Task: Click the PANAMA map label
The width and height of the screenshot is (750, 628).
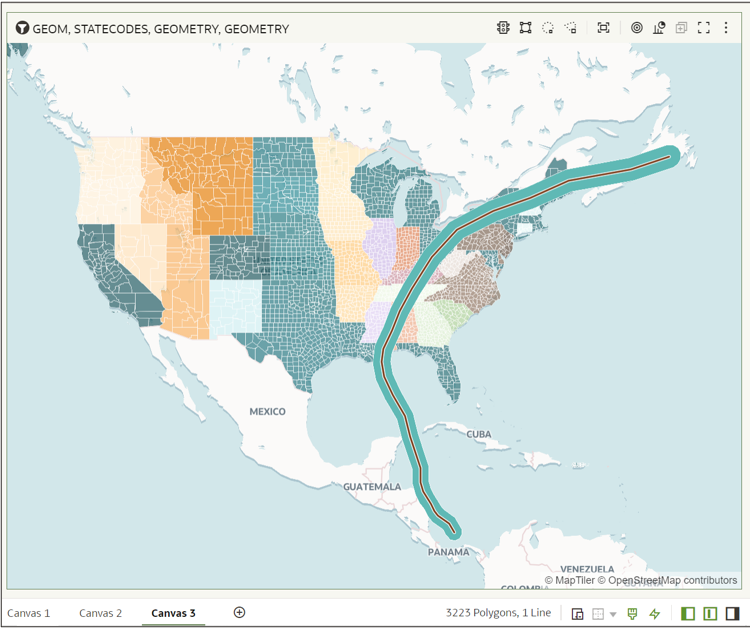Action: (x=448, y=552)
